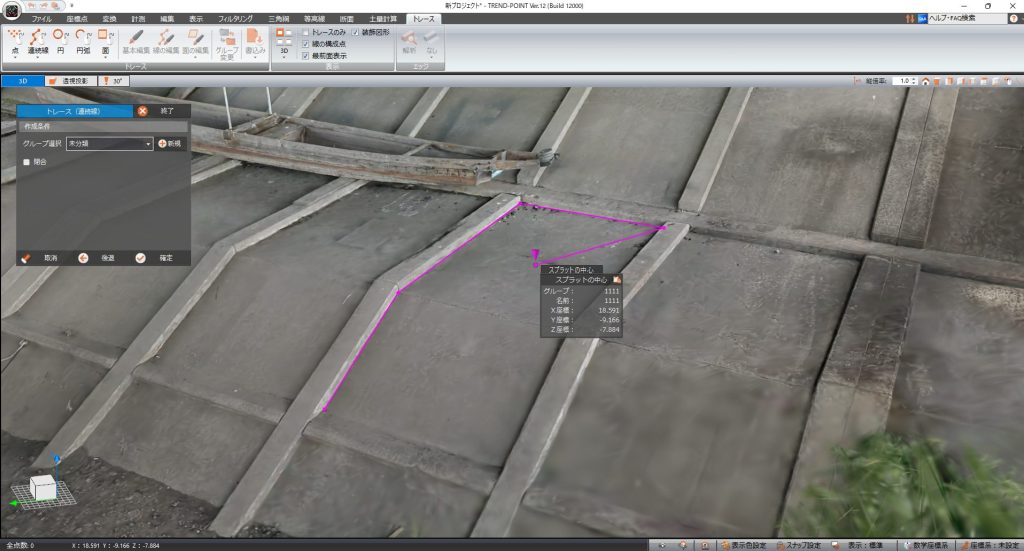Open the ファイル menu tab
Image resolution: width=1024 pixels, height=551 pixels.
pos(42,19)
